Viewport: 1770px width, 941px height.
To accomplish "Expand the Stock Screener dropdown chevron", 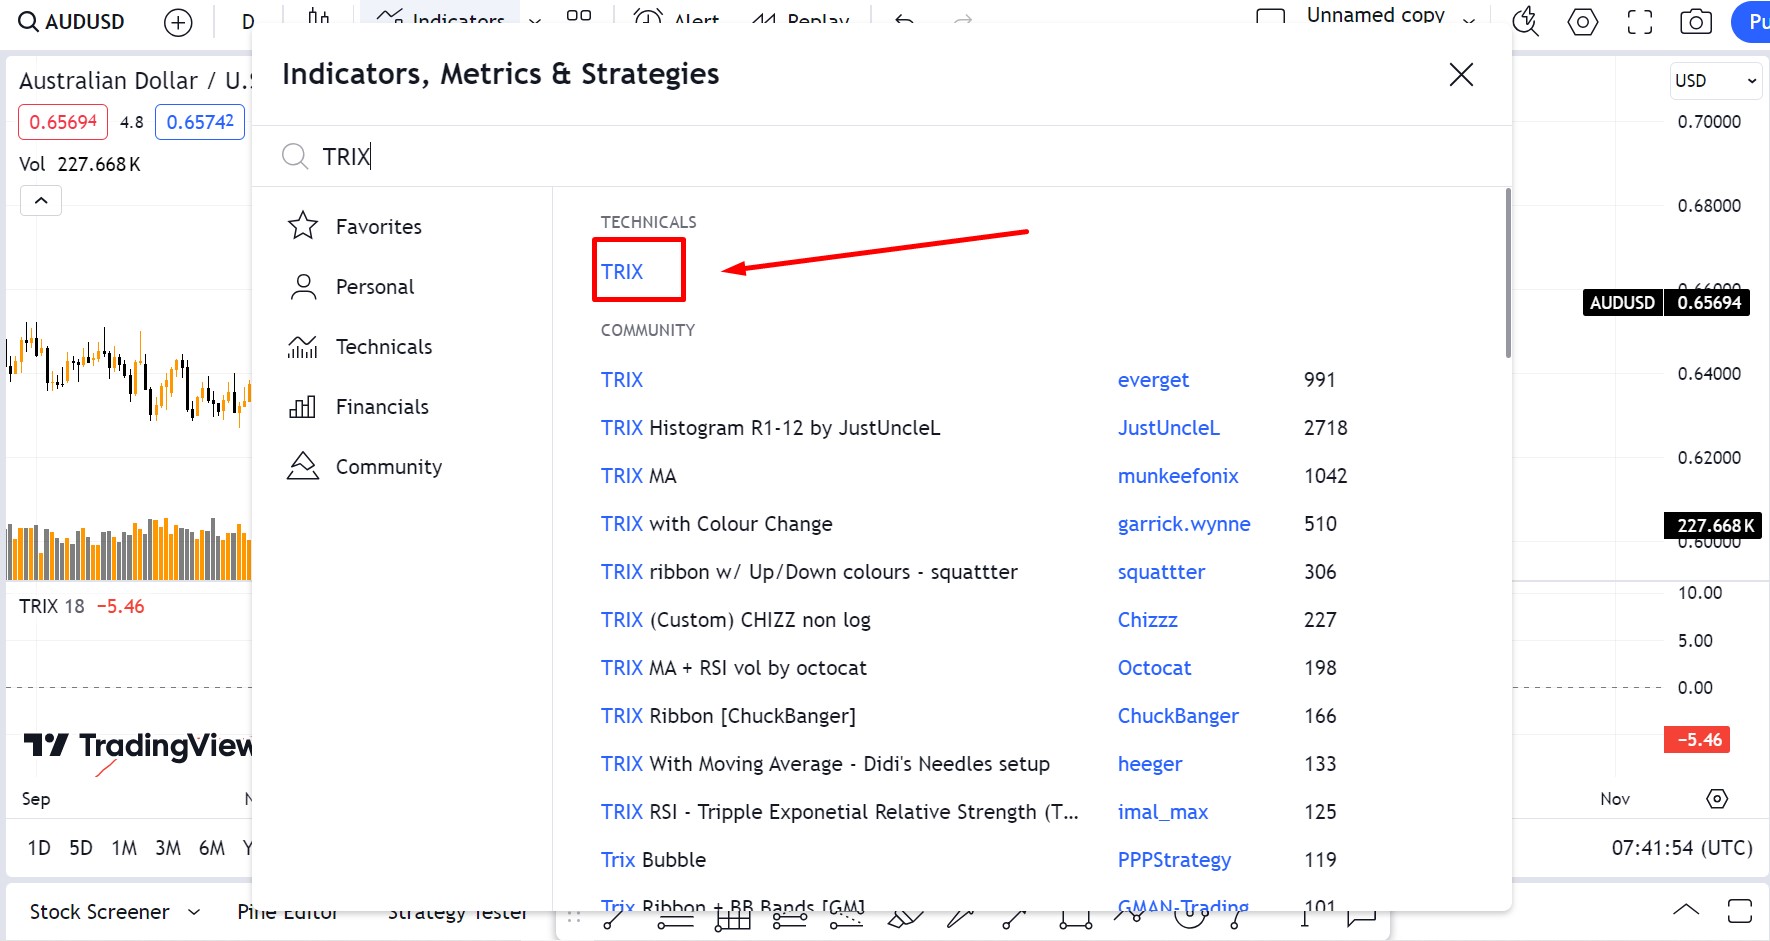I will 194,912.
